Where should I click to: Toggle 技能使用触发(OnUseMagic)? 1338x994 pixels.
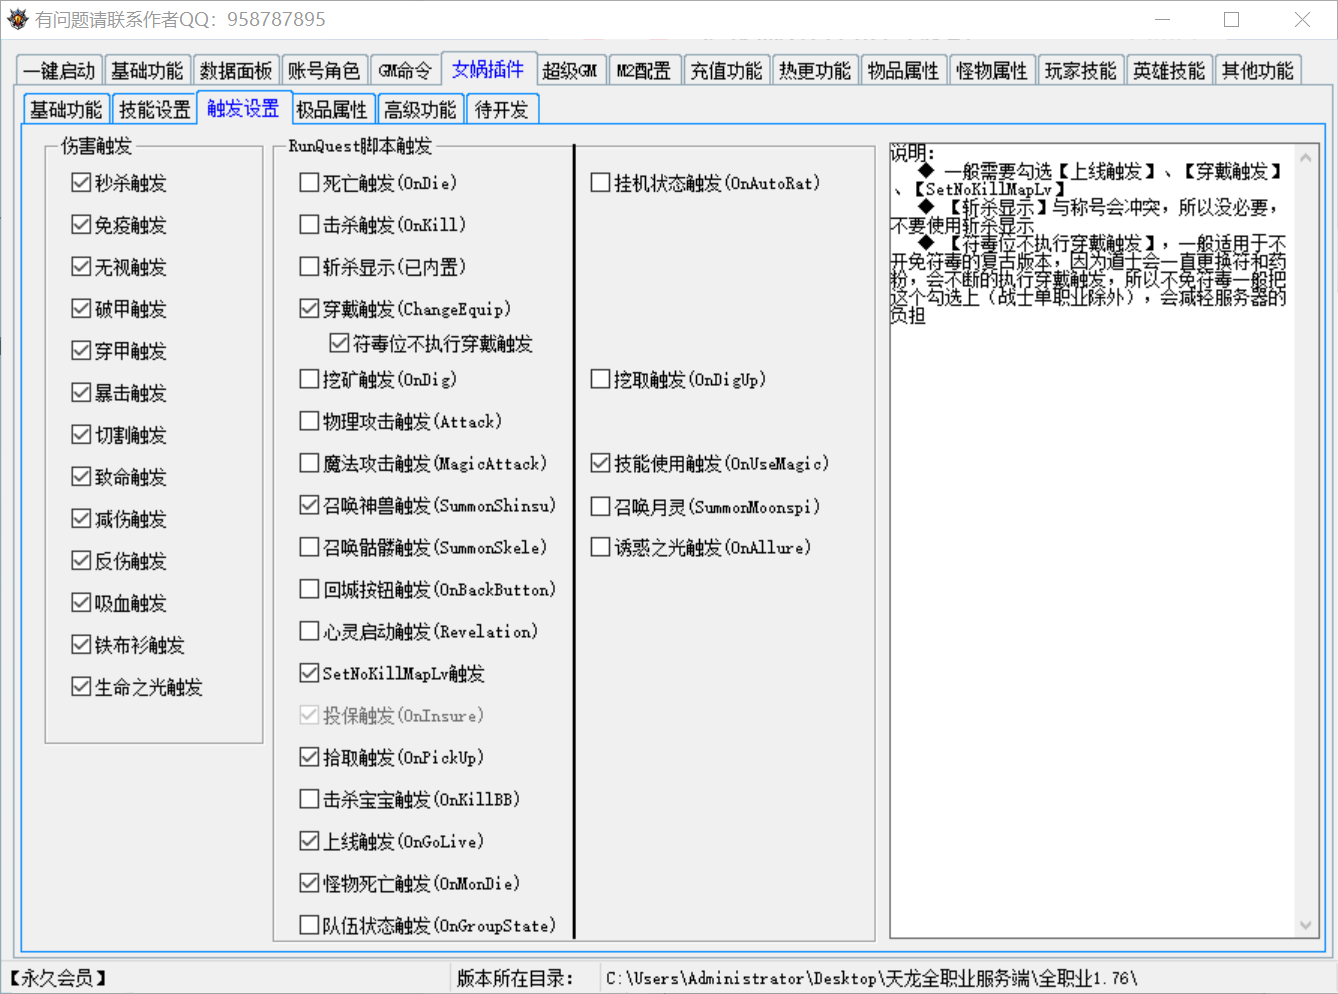(x=710, y=464)
